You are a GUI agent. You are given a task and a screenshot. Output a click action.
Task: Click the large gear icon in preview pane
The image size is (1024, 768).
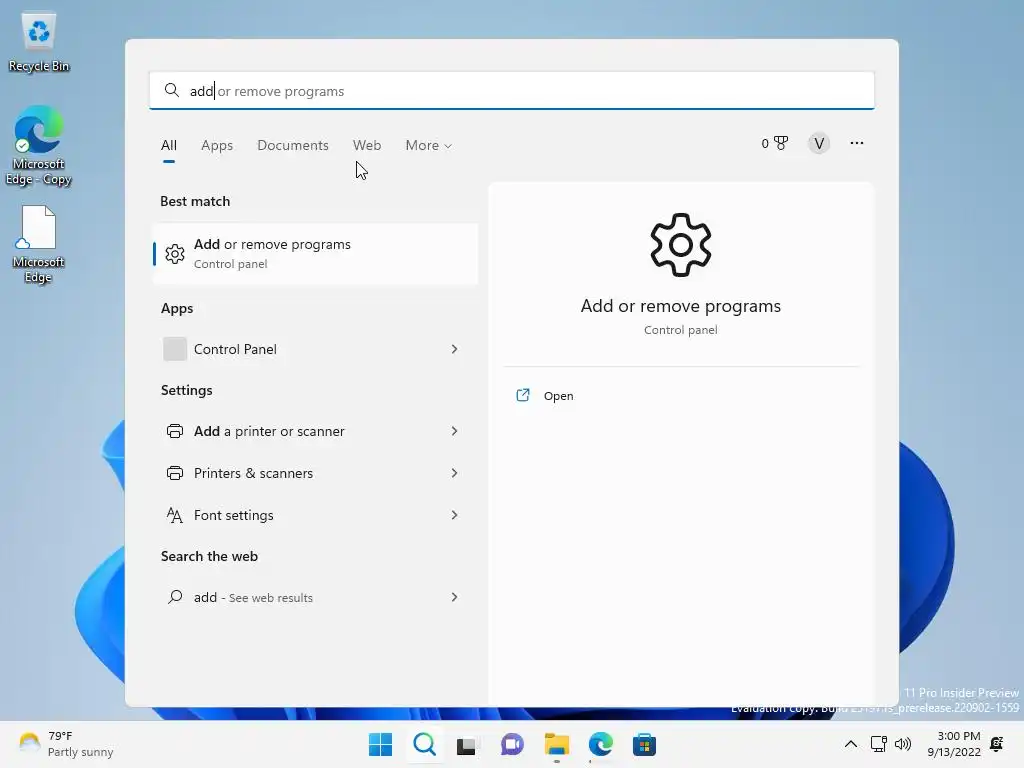point(680,245)
